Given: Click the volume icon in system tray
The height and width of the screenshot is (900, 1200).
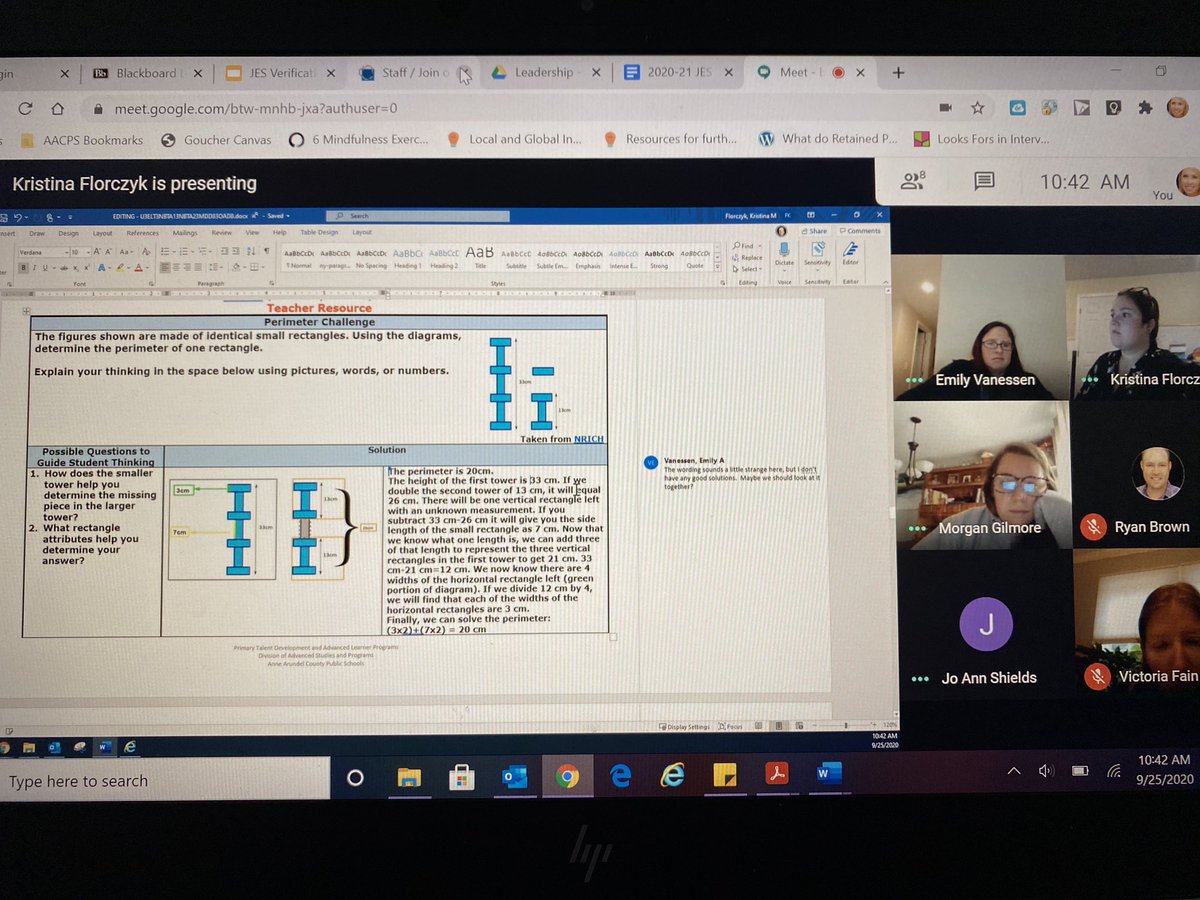Looking at the screenshot, I should pyautogui.click(x=1046, y=770).
